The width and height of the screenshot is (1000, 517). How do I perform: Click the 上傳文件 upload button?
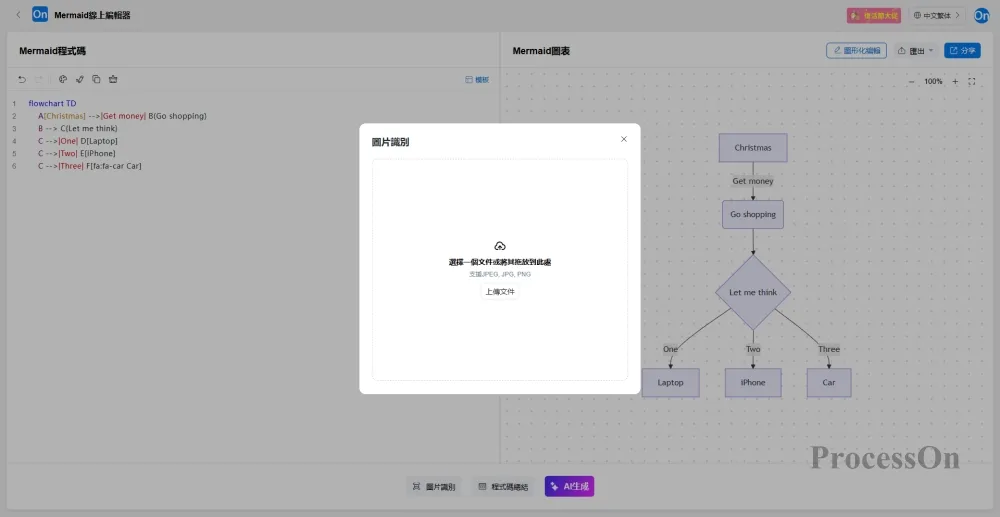coord(500,292)
